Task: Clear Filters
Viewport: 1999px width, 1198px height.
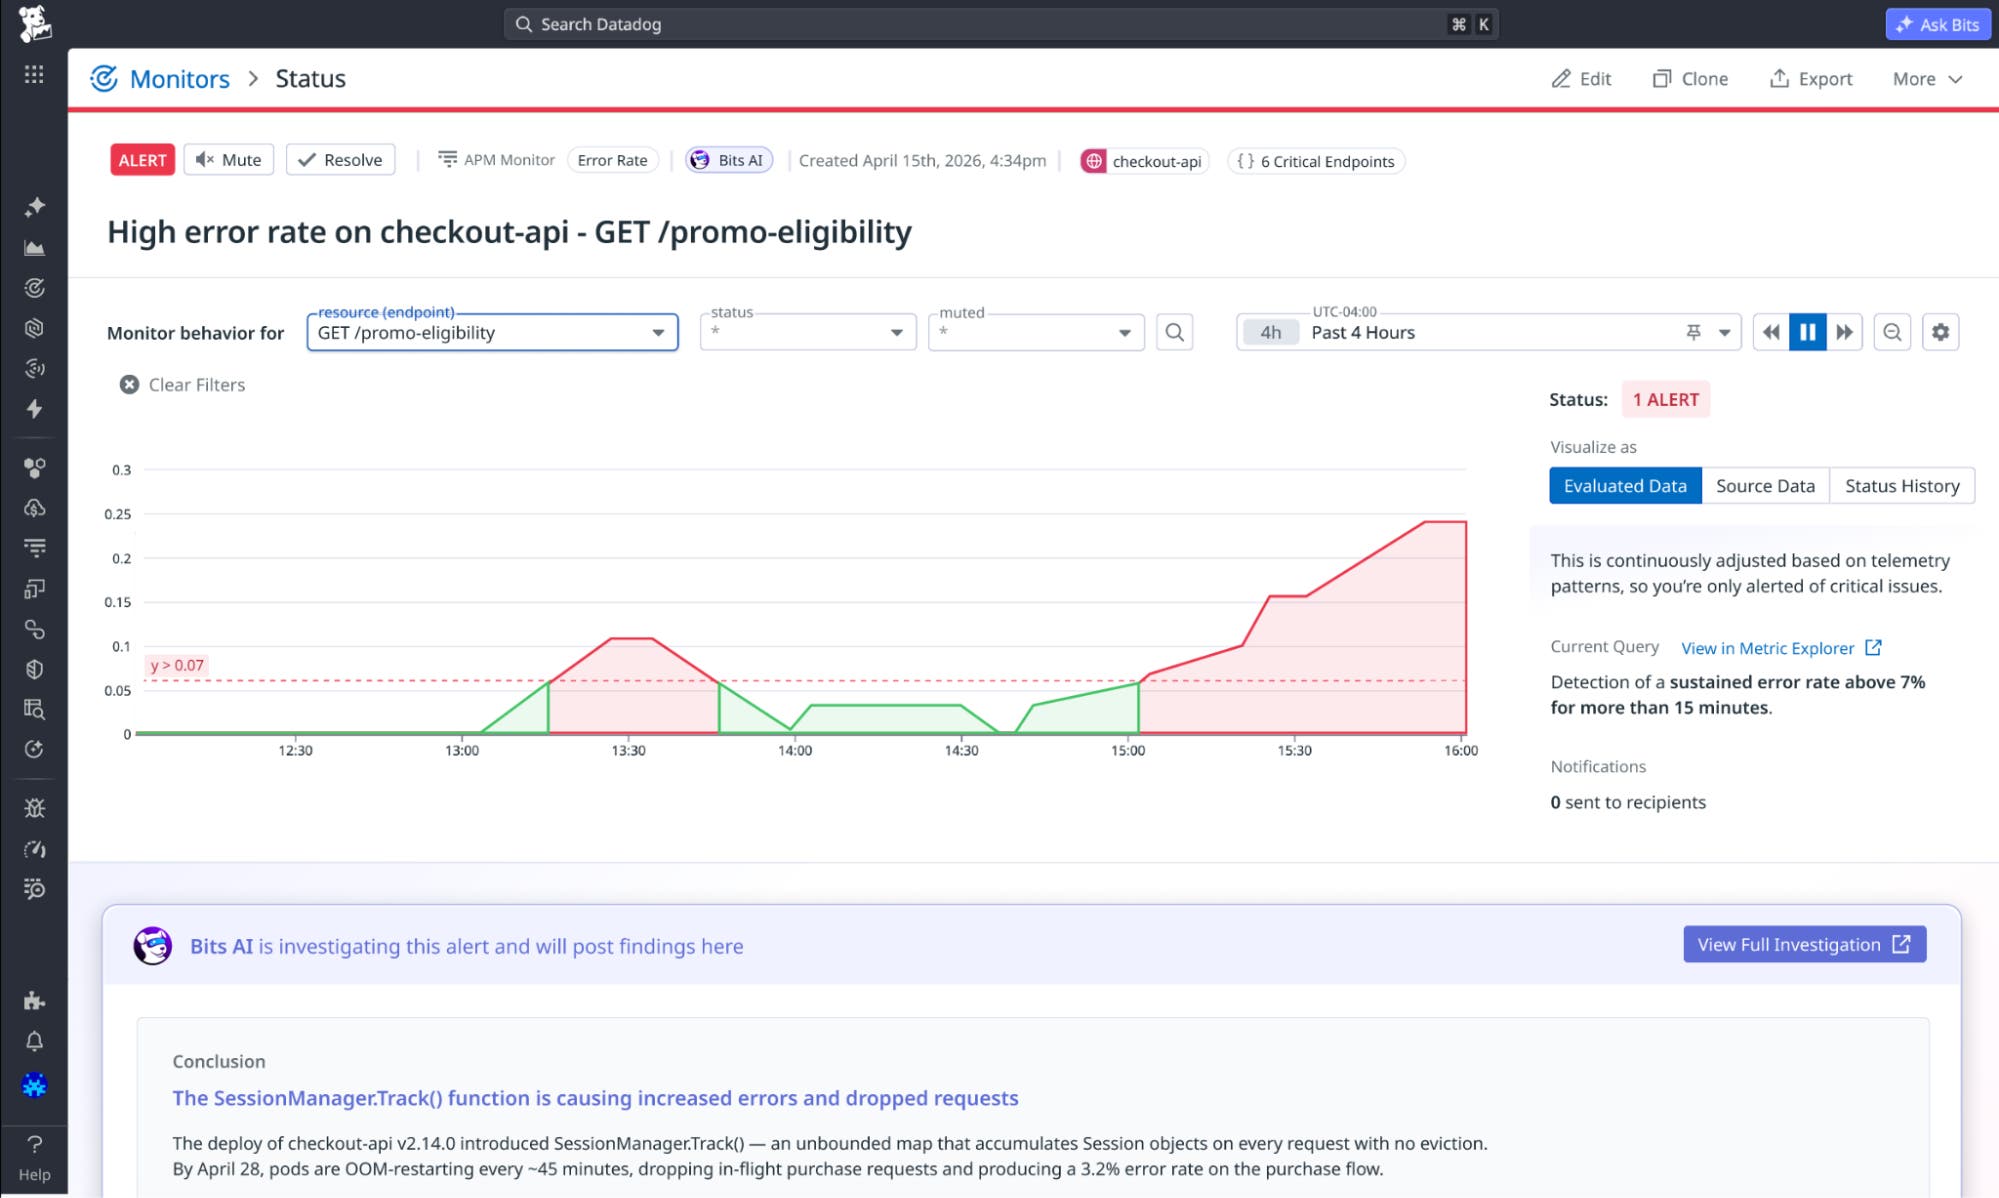Action: [x=182, y=385]
